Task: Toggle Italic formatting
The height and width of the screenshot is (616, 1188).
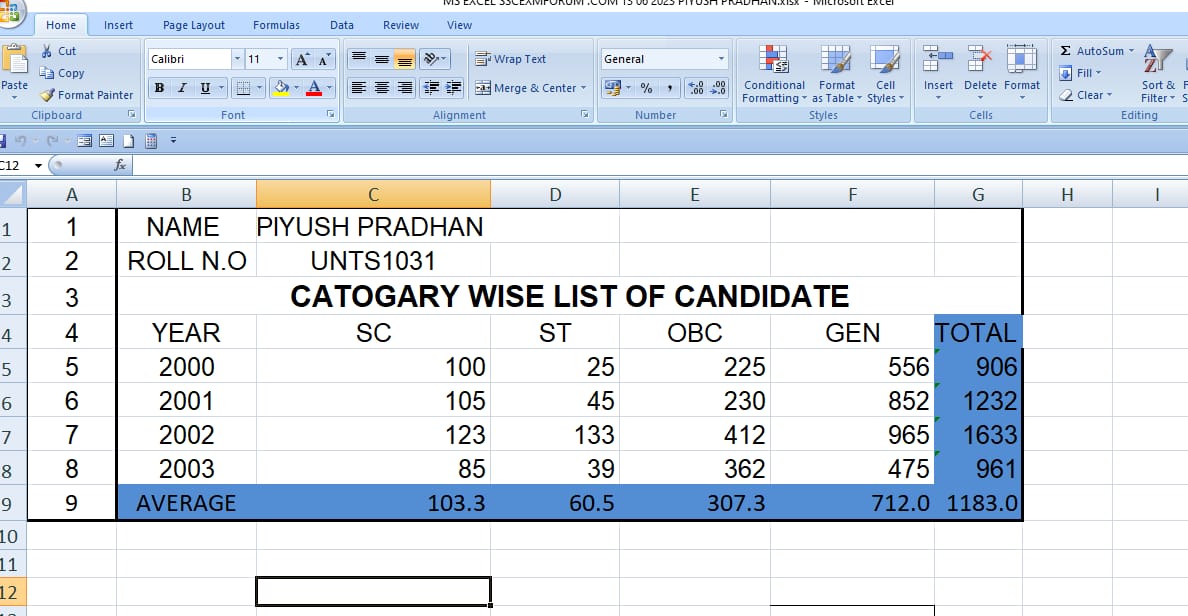Action: coord(182,88)
